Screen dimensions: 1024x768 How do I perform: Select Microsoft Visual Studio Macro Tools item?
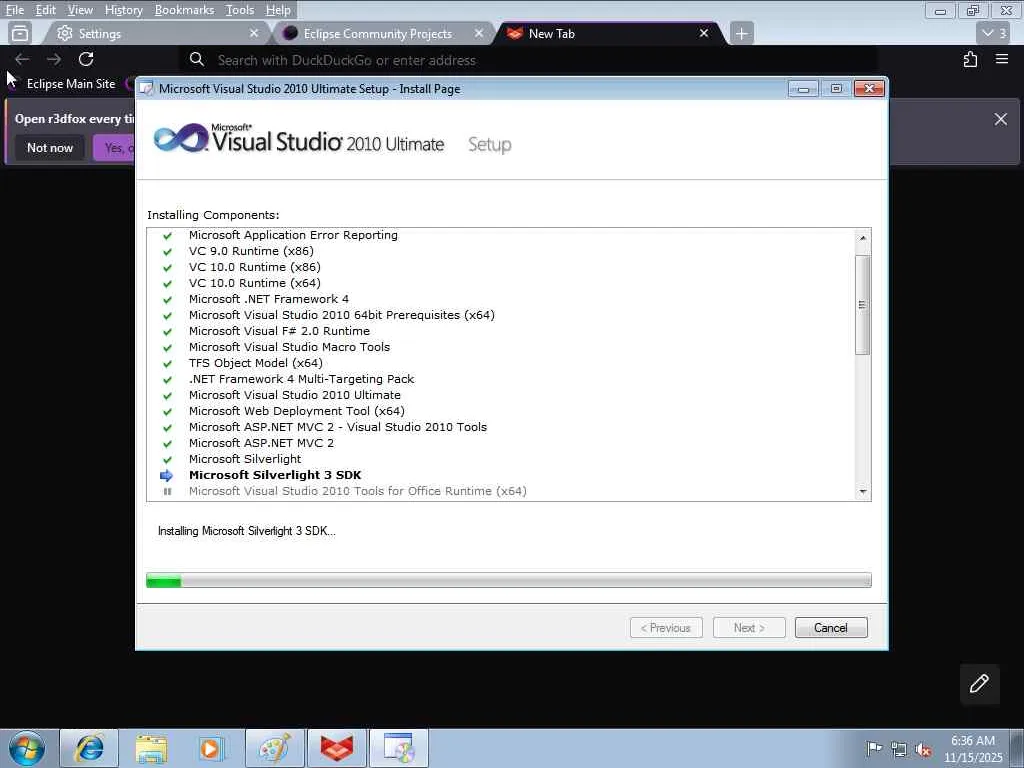289,347
